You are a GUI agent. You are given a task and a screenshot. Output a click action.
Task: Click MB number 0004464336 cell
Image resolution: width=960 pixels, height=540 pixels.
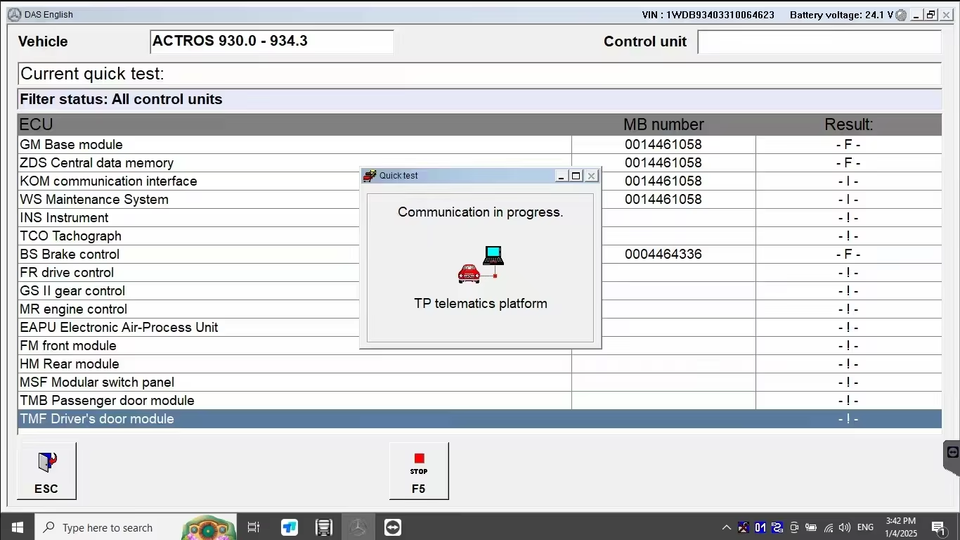click(663, 254)
